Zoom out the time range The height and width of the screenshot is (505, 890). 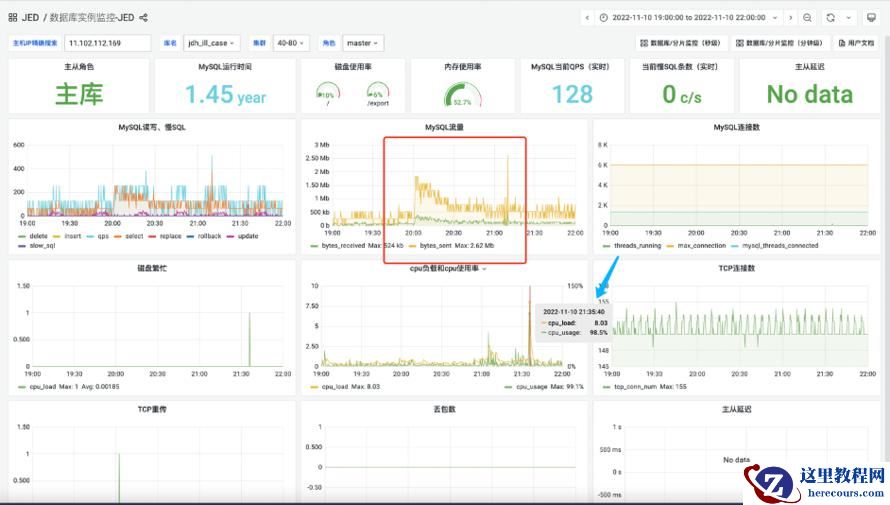[808, 17]
